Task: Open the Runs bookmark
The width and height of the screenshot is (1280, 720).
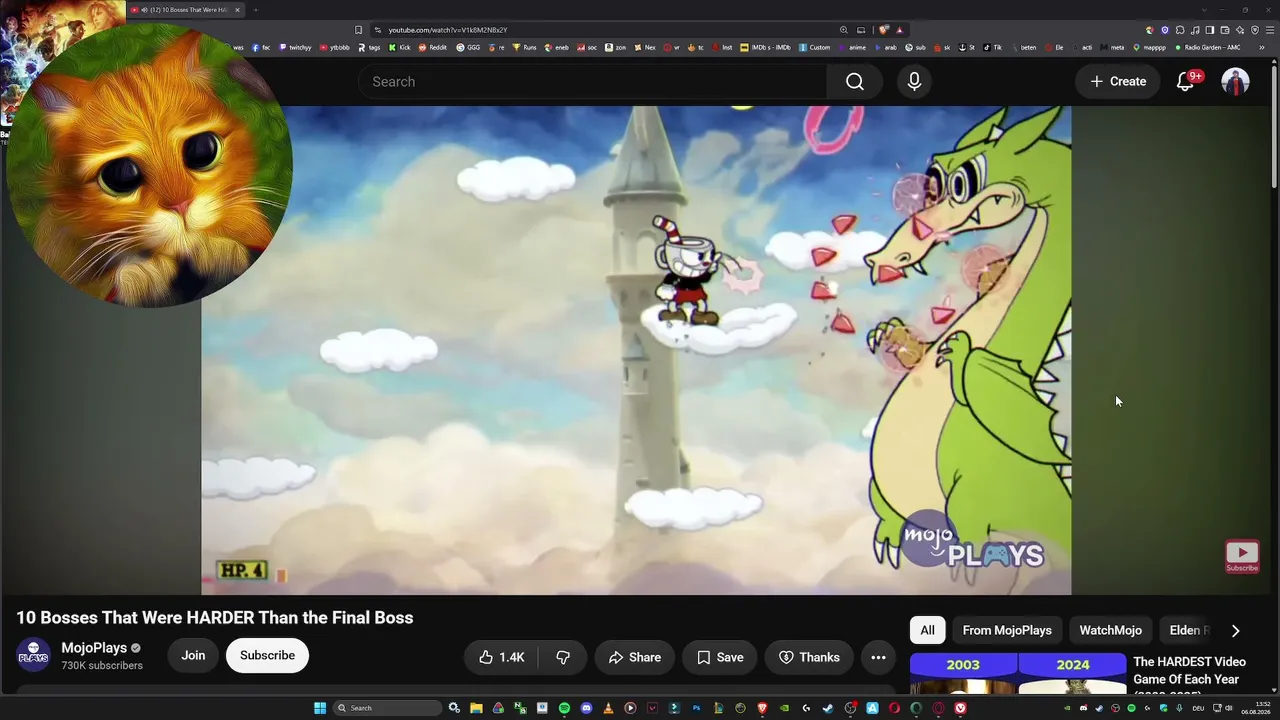Action: point(525,47)
